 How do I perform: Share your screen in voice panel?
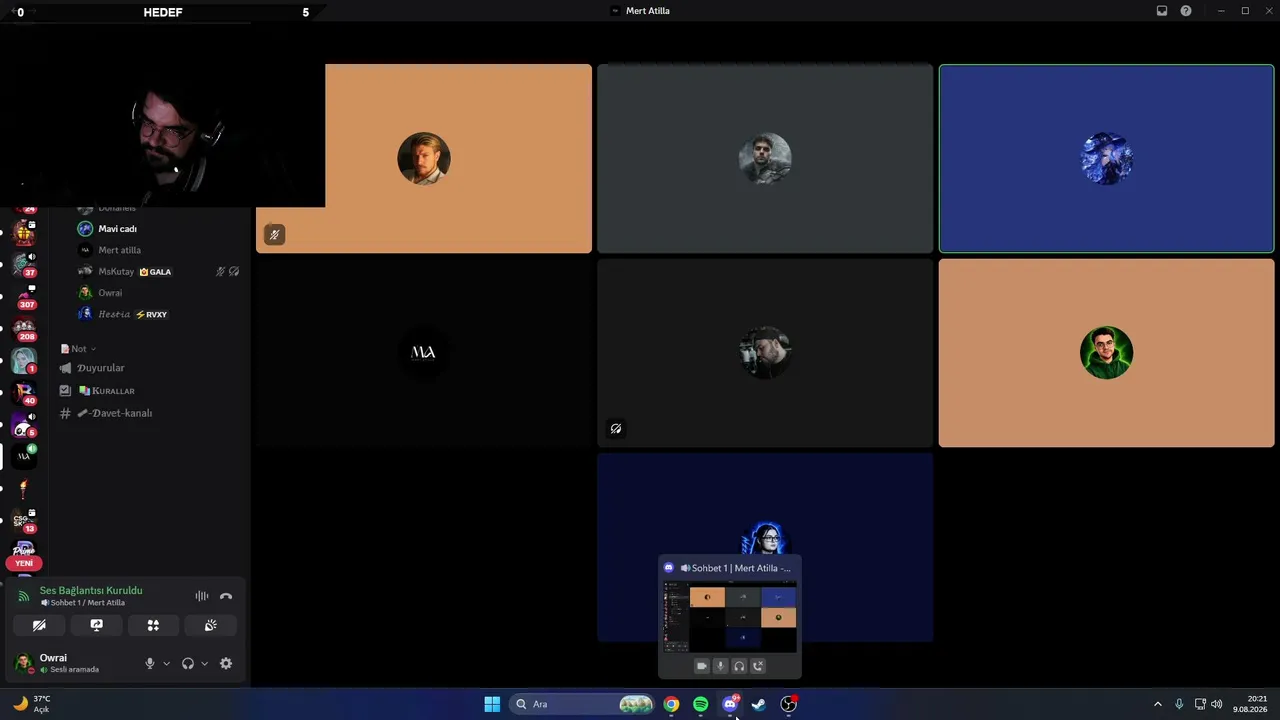[96, 625]
